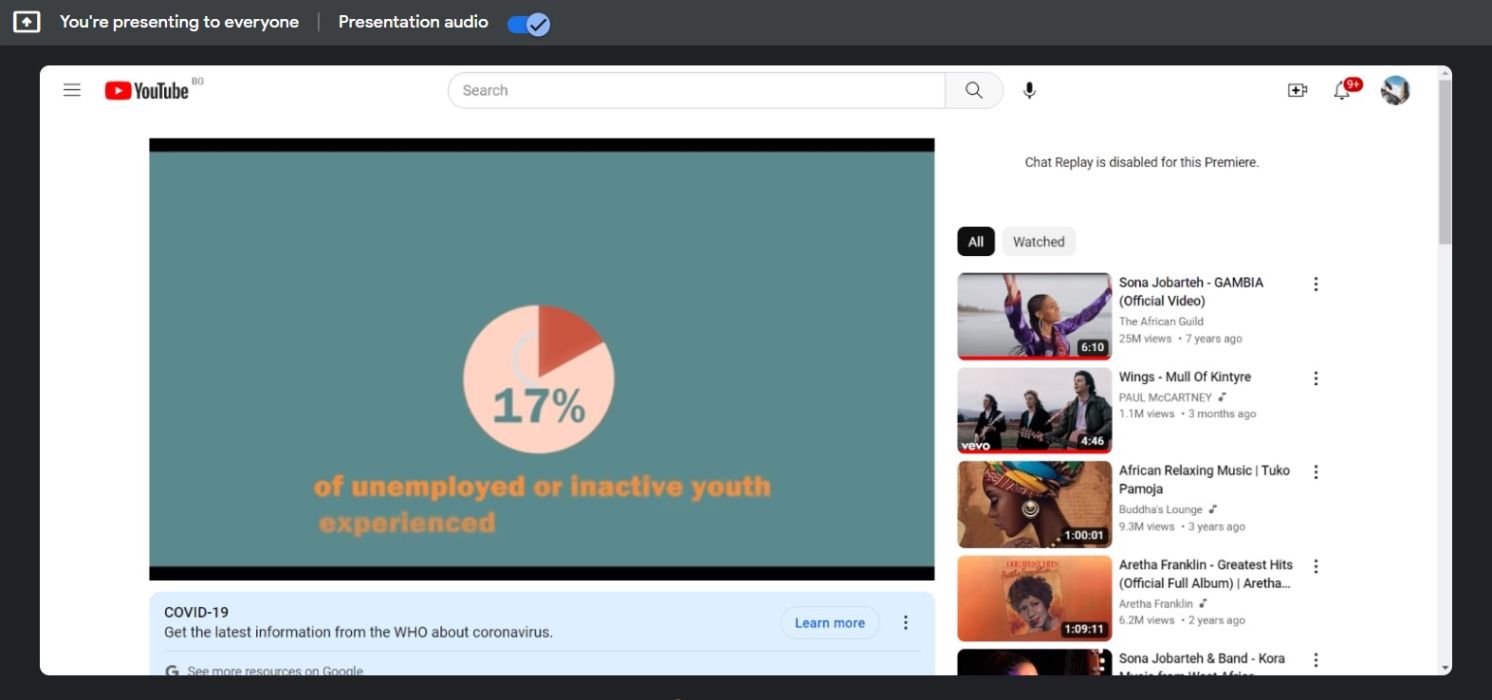Click the screen presenting icon in Meet bar
1492x700 pixels.
[27, 22]
